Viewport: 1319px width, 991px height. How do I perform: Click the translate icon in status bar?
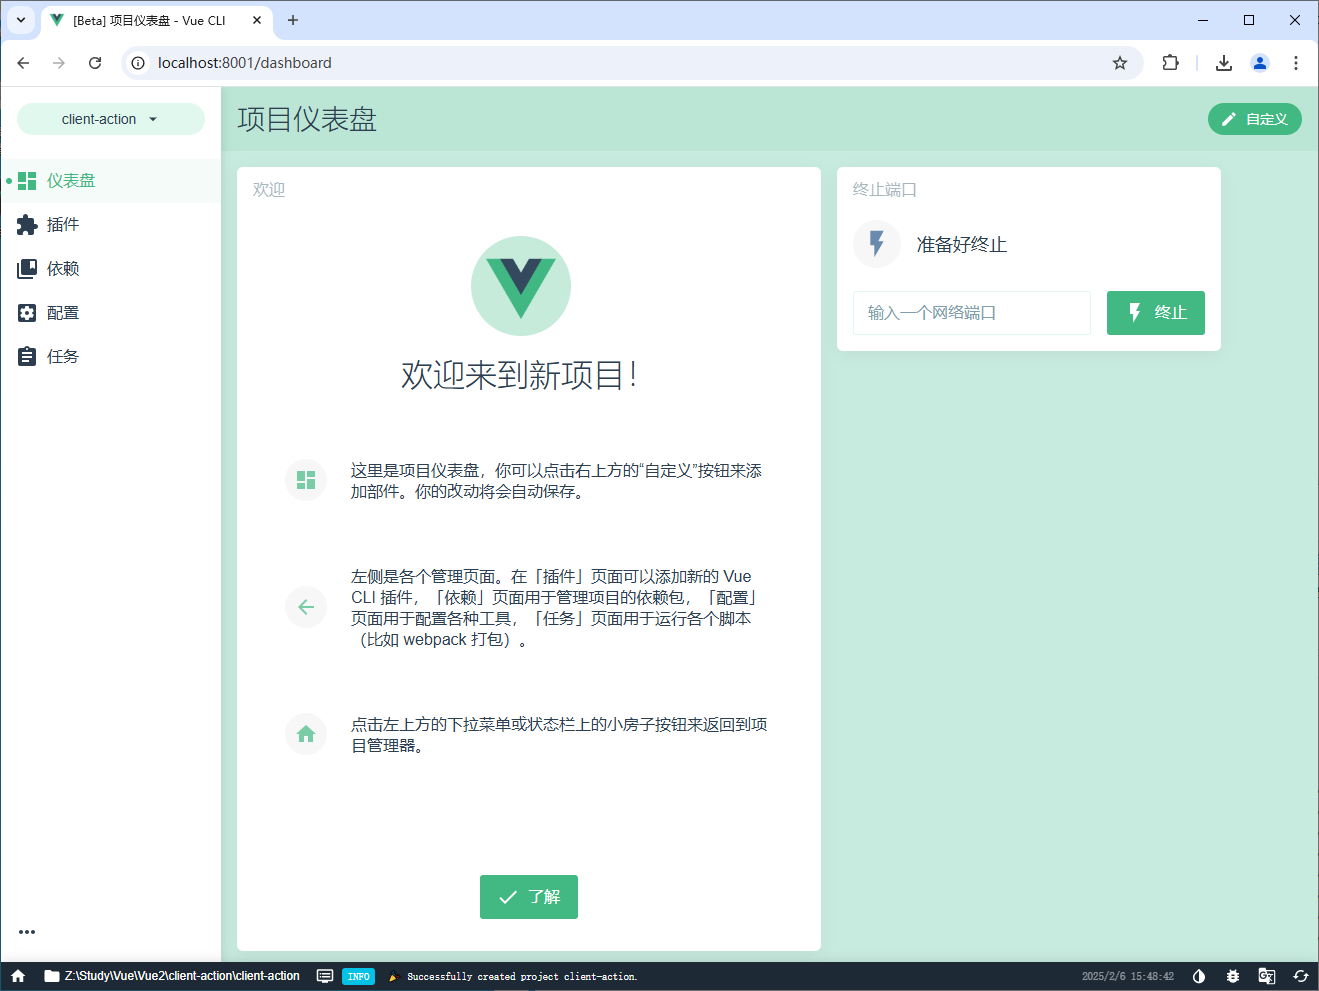point(1267,976)
